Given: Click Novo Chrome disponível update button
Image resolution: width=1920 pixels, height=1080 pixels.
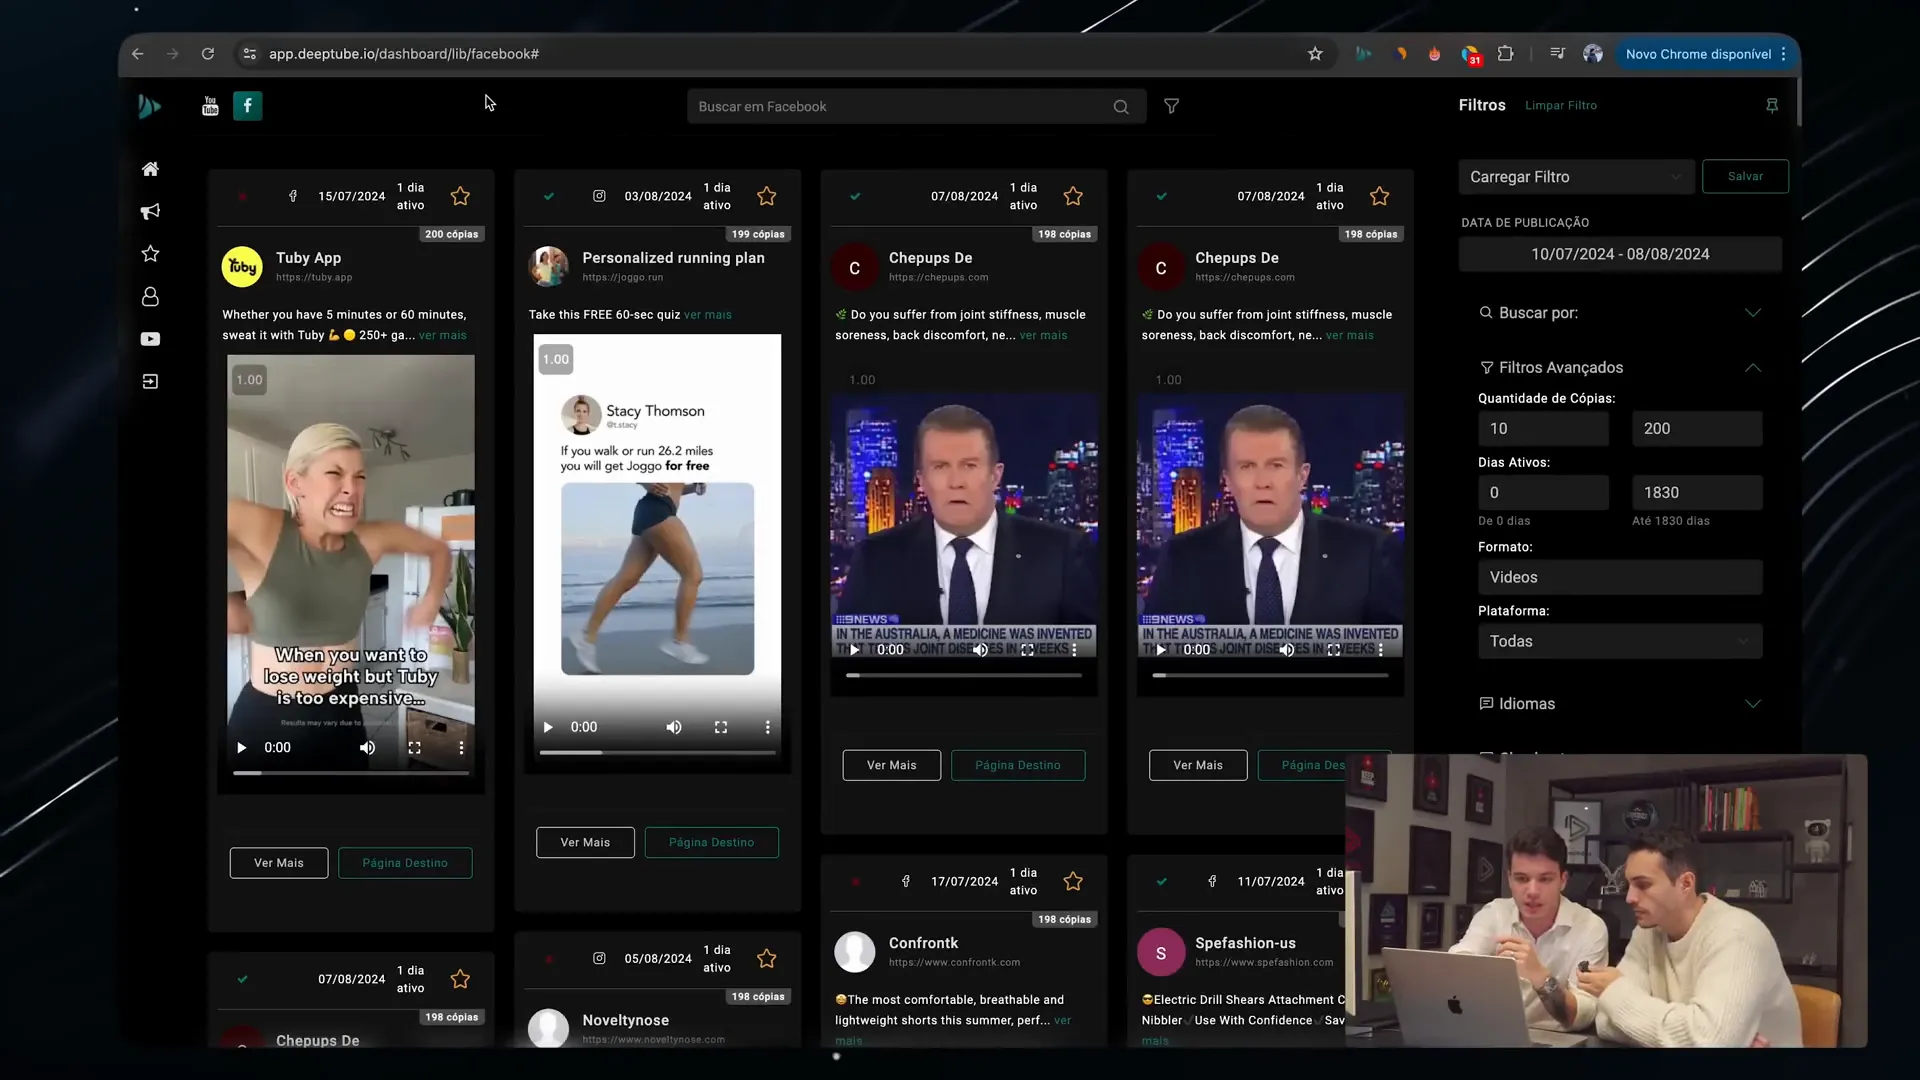Looking at the screenshot, I should coord(1706,54).
